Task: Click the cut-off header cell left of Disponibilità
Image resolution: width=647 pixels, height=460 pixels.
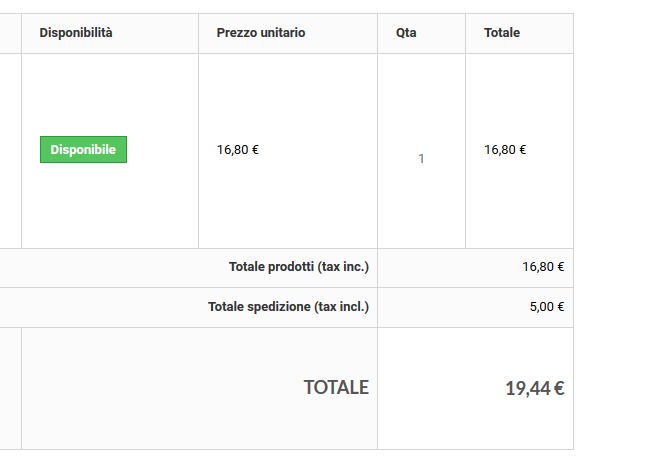Action: [10, 33]
